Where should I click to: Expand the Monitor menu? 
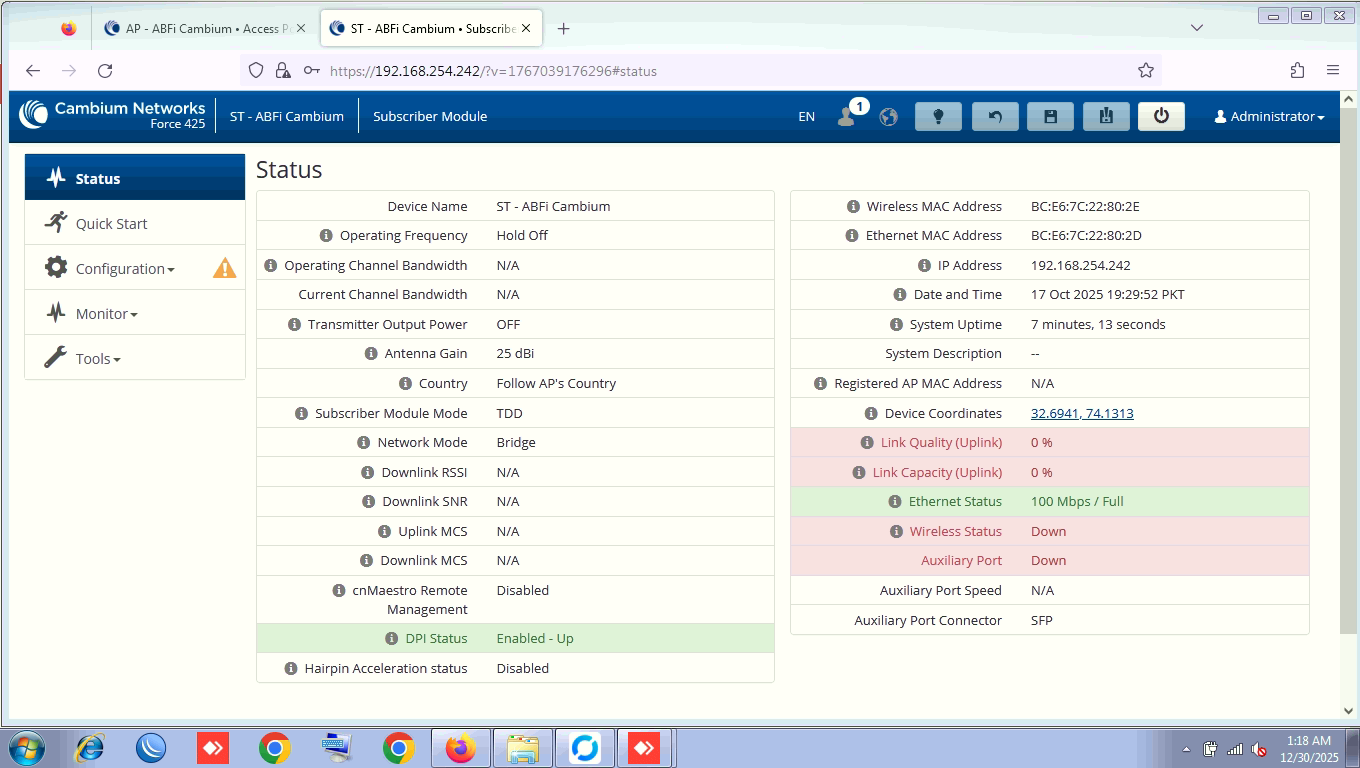pyautogui.click(x=106, y=314)
